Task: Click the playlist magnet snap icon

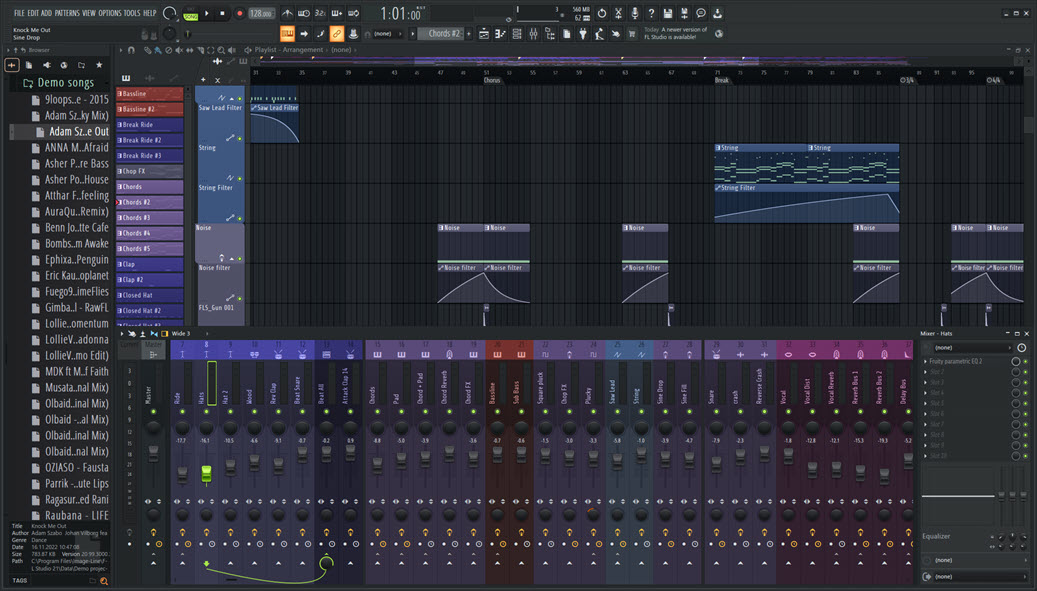Action: 131,50
